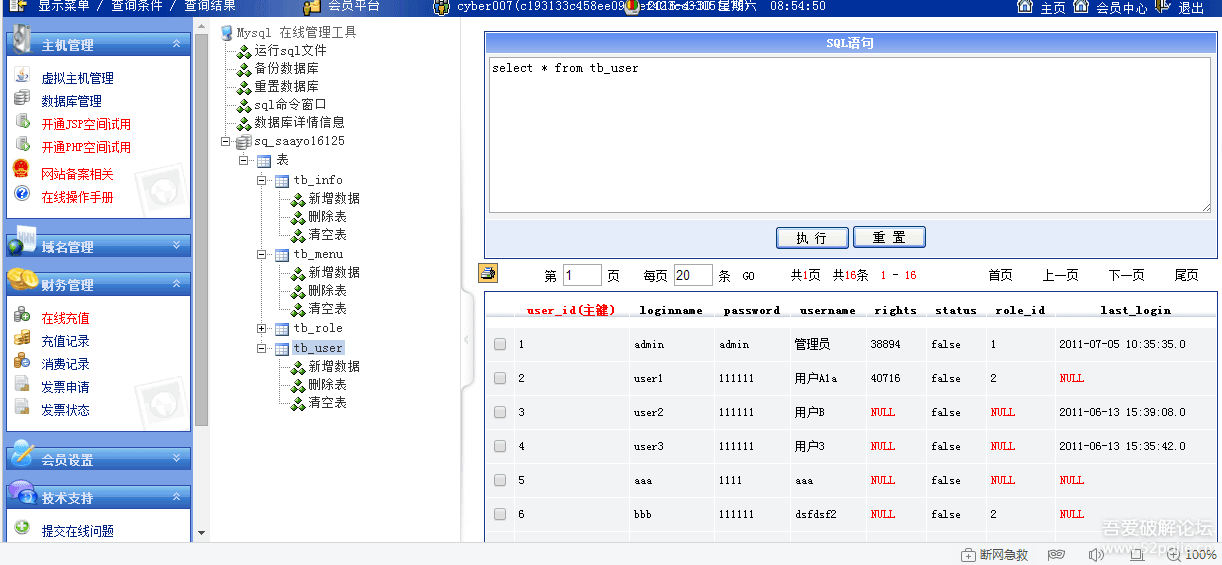The width and height of the screenshot is (1222, 565).
Task: Select 运行sql文件 in tree
Action: tap(290, 51)
